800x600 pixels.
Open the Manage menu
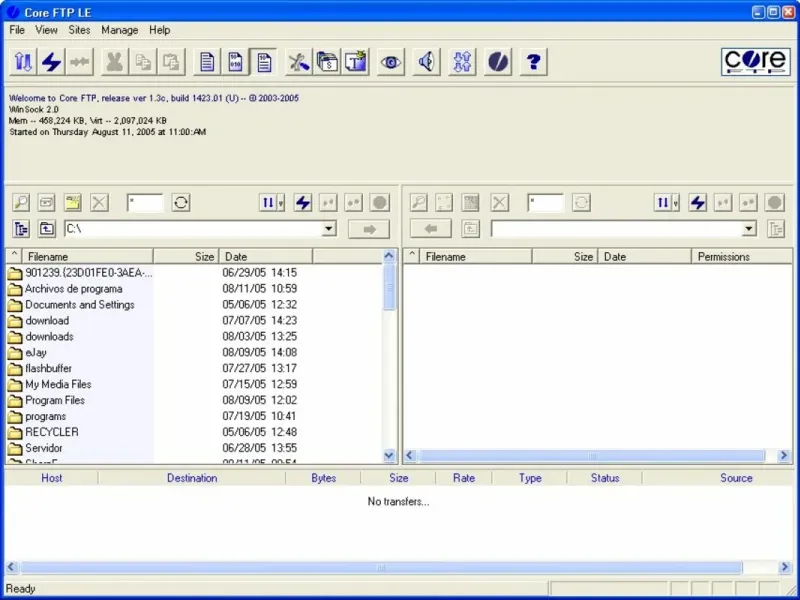point(119,30)
